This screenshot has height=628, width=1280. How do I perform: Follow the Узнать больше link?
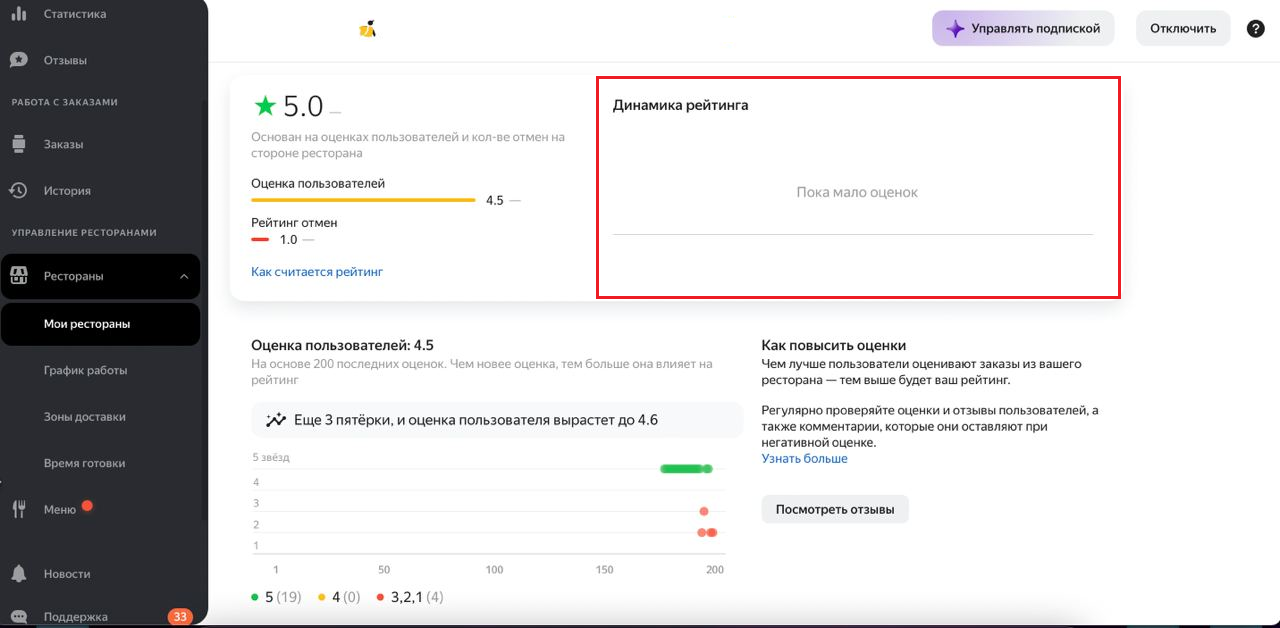pyautogui.click(x=804, y=458)
